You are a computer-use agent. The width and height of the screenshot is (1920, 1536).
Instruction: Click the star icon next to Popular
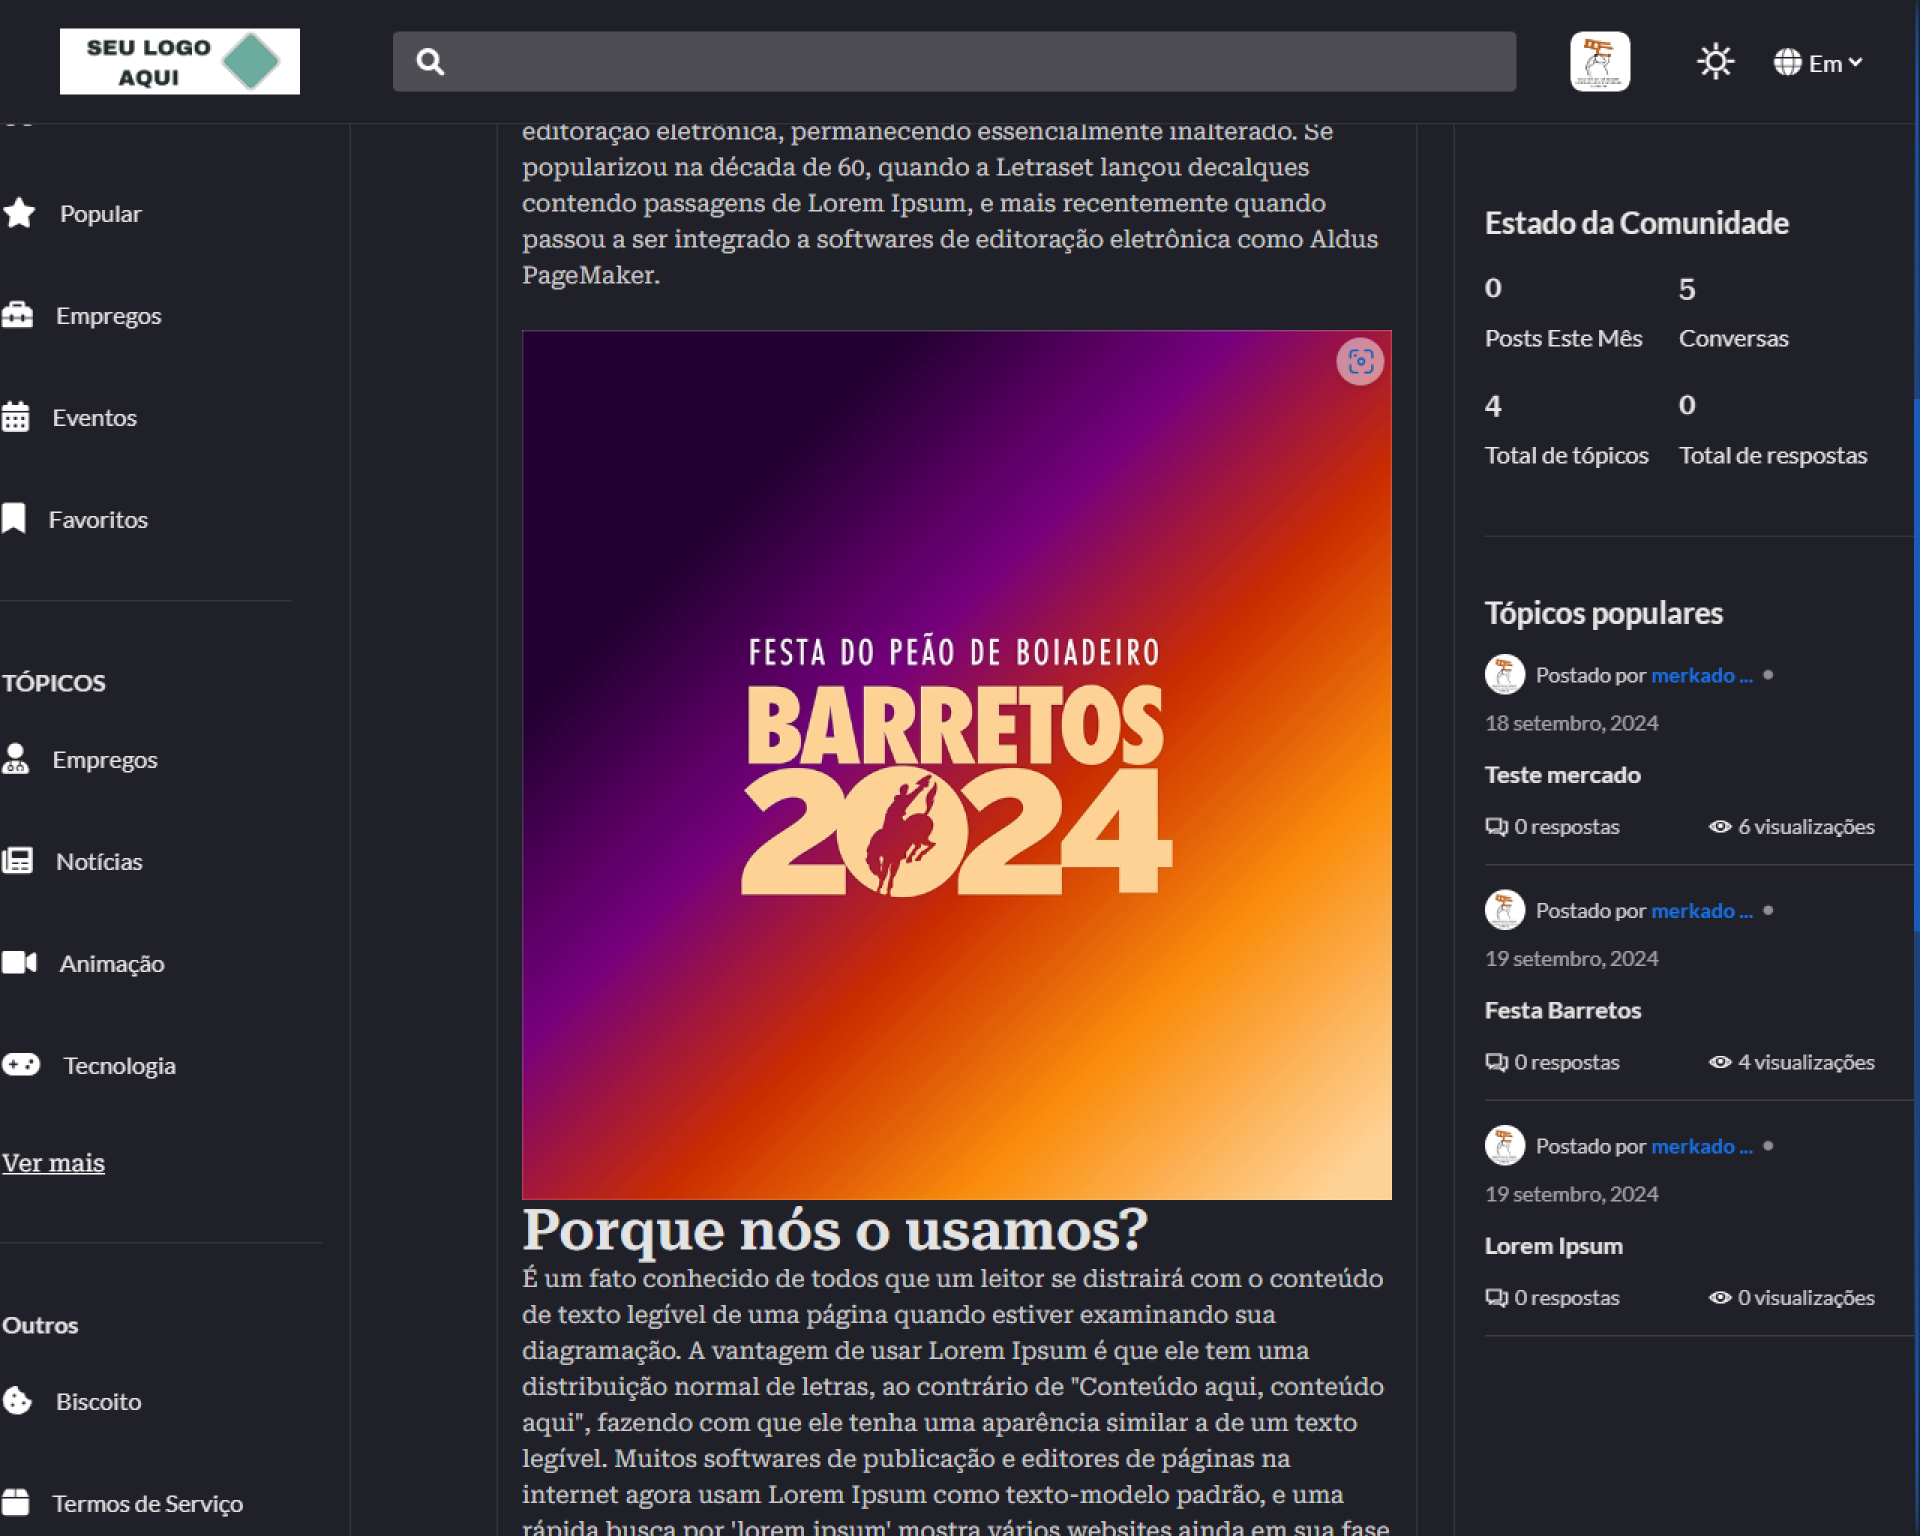pyautogui.click(x=19, y=213)
